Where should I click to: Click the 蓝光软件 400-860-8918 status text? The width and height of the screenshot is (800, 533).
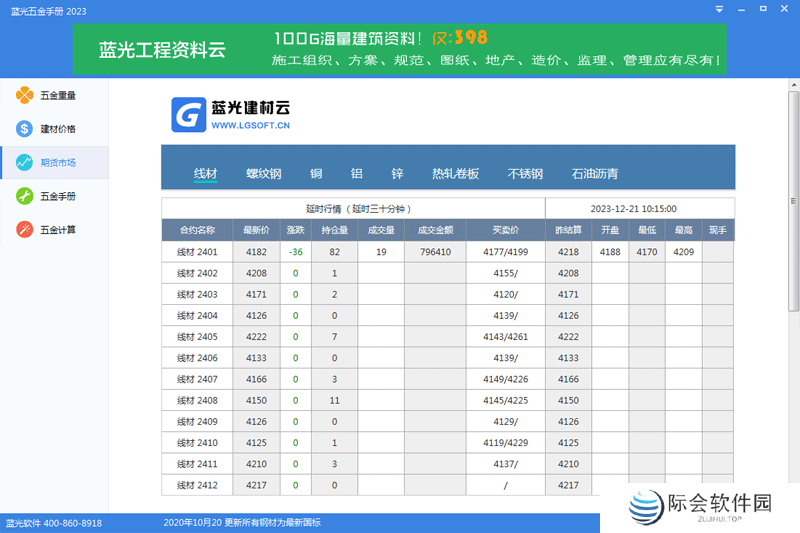tap(54, 523)
